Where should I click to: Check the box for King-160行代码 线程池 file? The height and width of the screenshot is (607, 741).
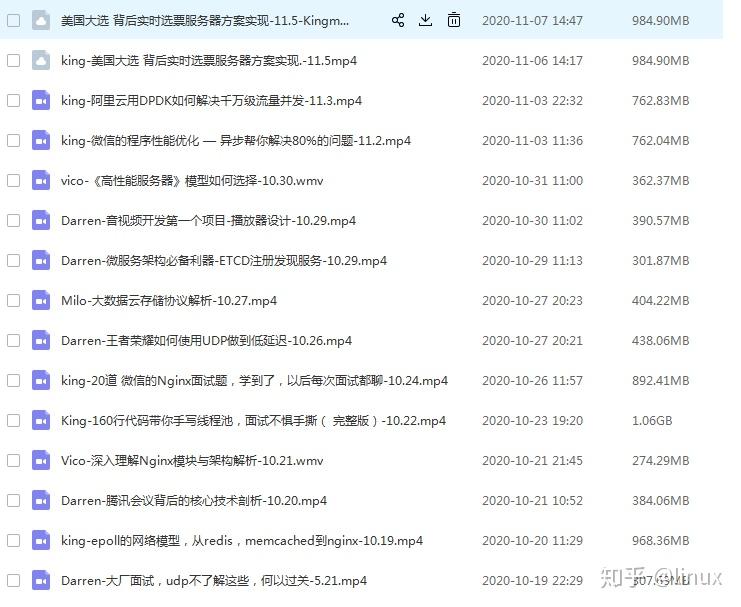tap(14, 420)
